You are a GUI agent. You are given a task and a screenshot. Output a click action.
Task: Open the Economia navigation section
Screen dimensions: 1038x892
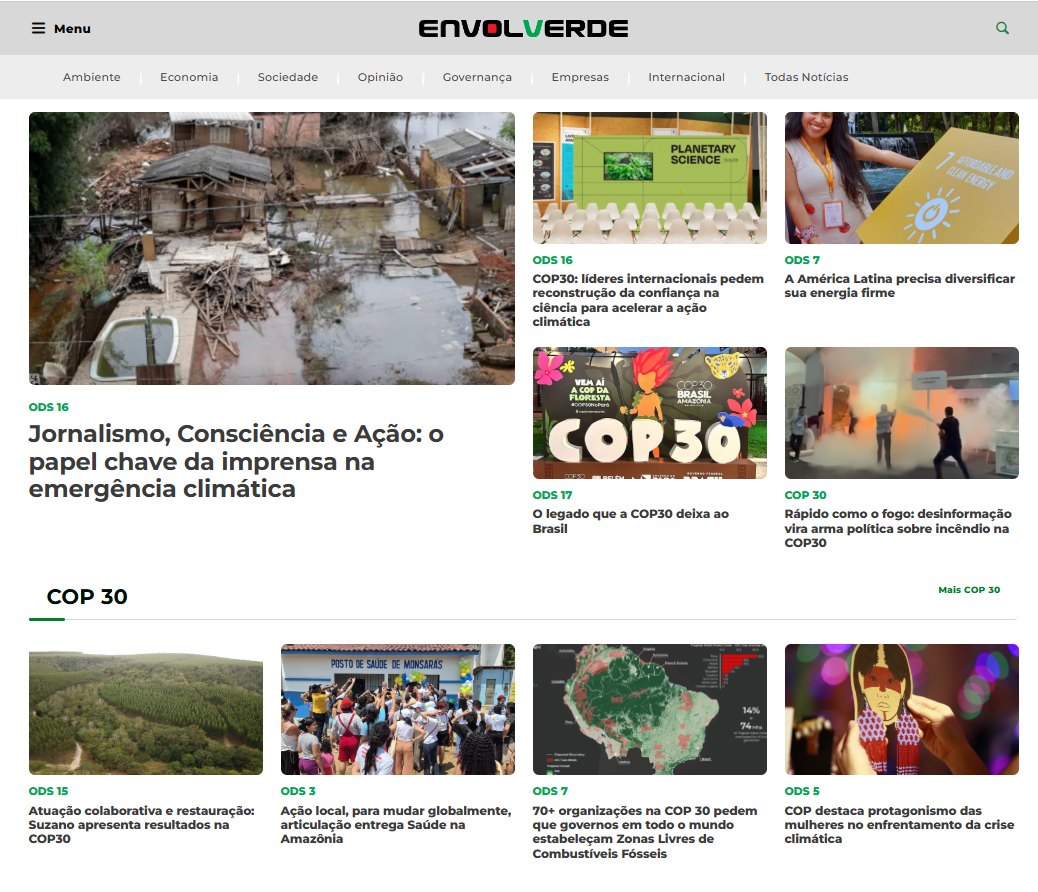(x=189, y=76)
